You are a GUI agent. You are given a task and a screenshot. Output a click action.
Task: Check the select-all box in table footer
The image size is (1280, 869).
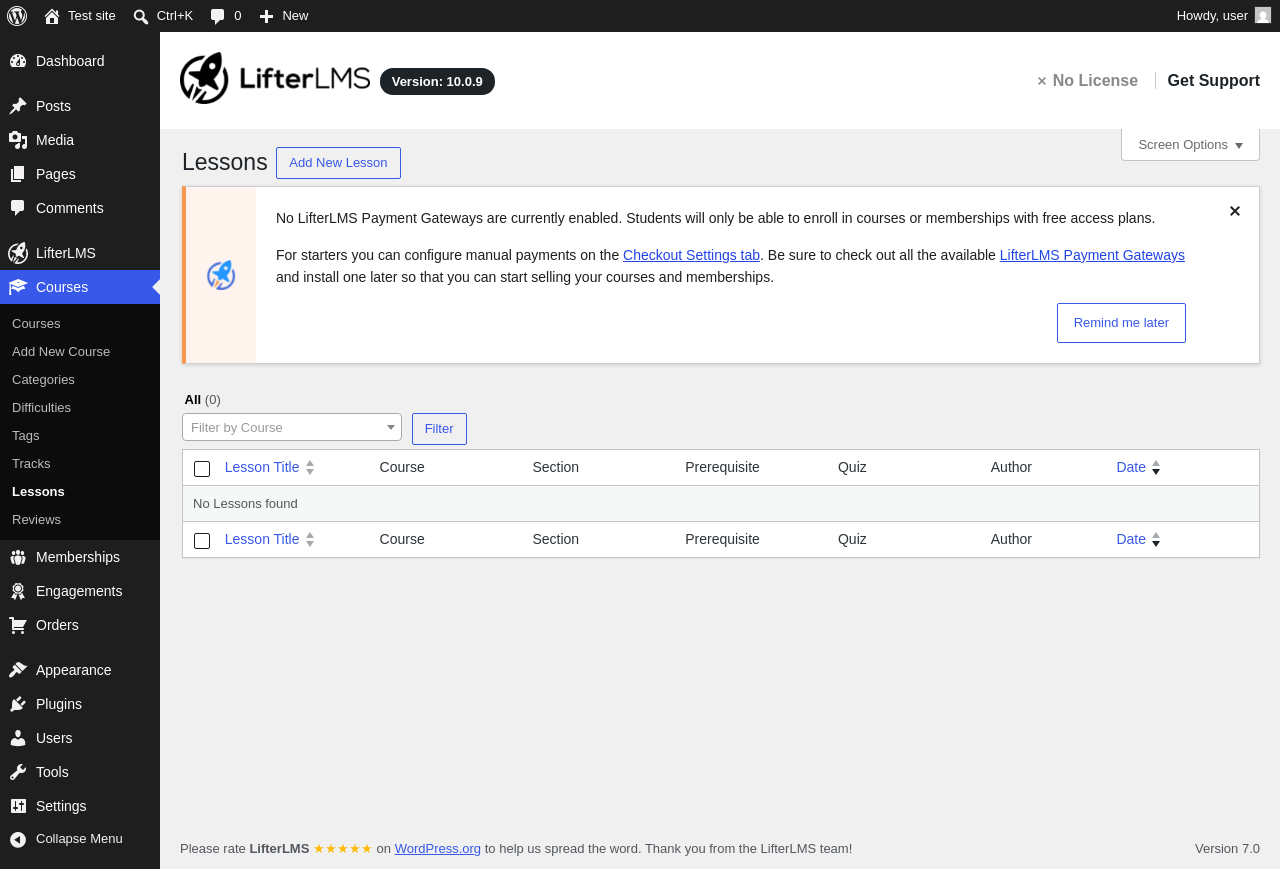point(202,540)
